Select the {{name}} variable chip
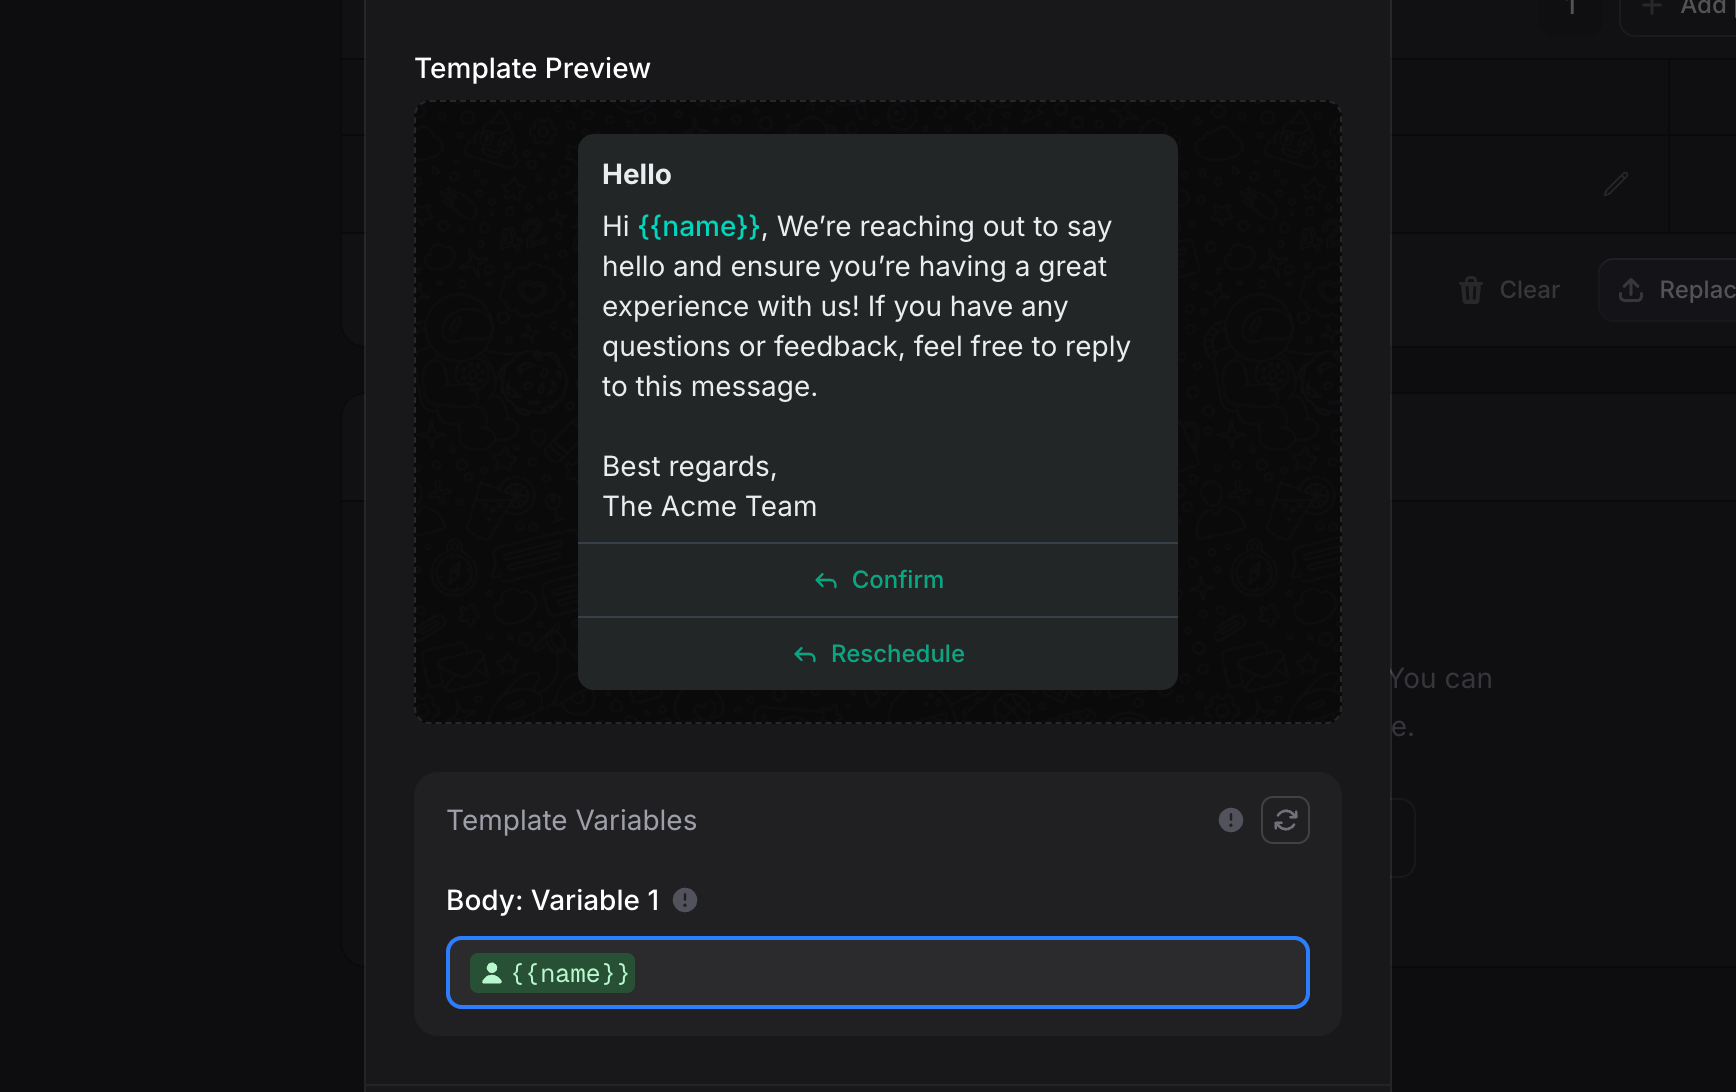The image size is (1736, 1092). click(551, 972)
